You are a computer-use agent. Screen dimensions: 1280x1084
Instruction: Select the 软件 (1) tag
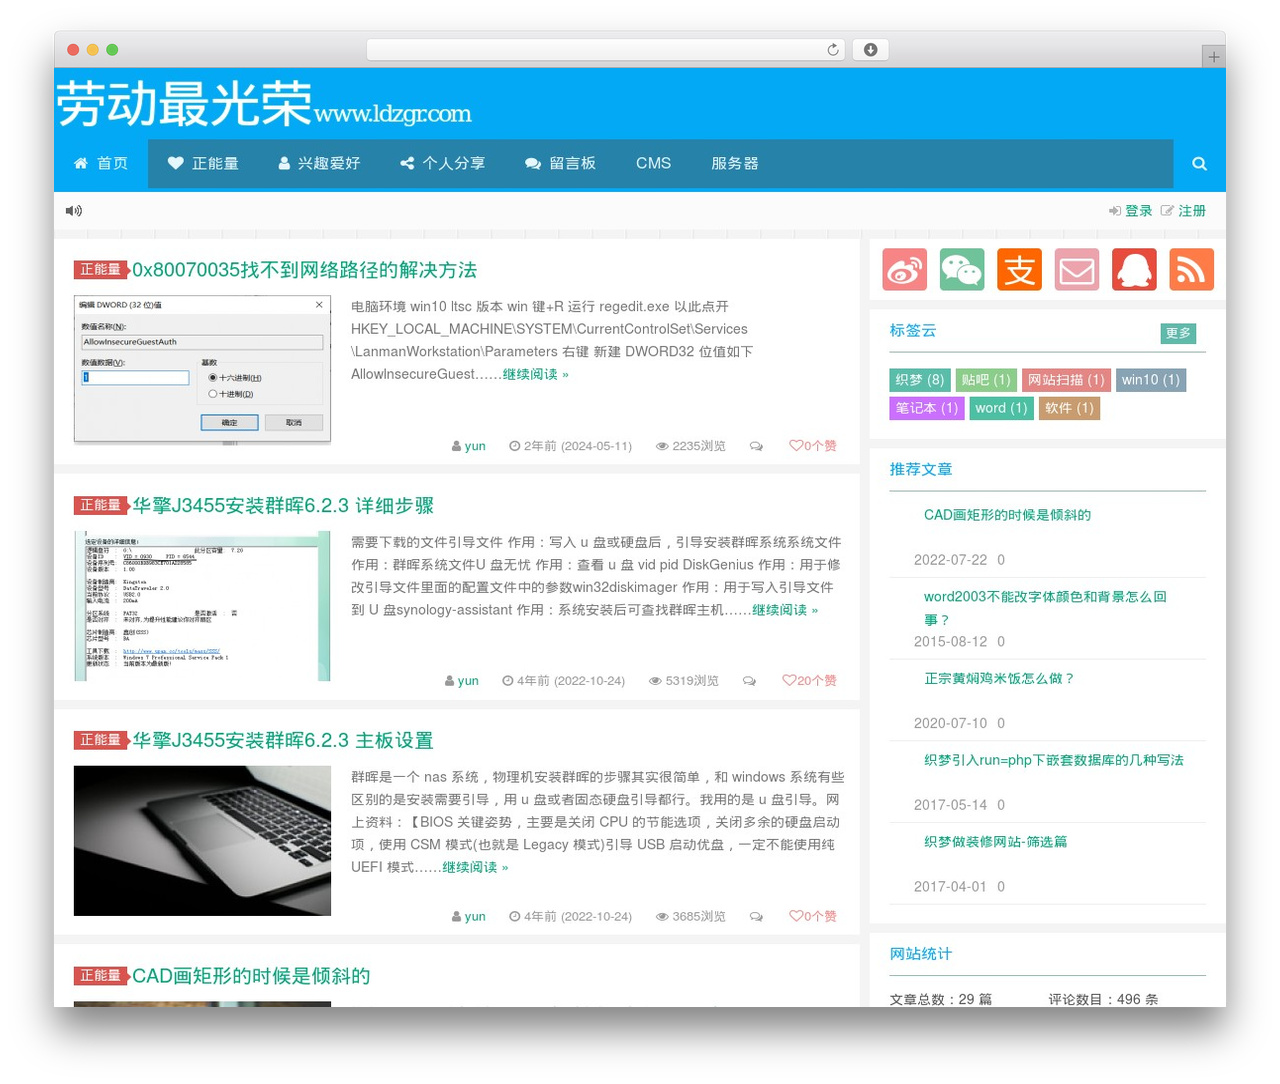pyautogui.click(x=1069, y=408)
